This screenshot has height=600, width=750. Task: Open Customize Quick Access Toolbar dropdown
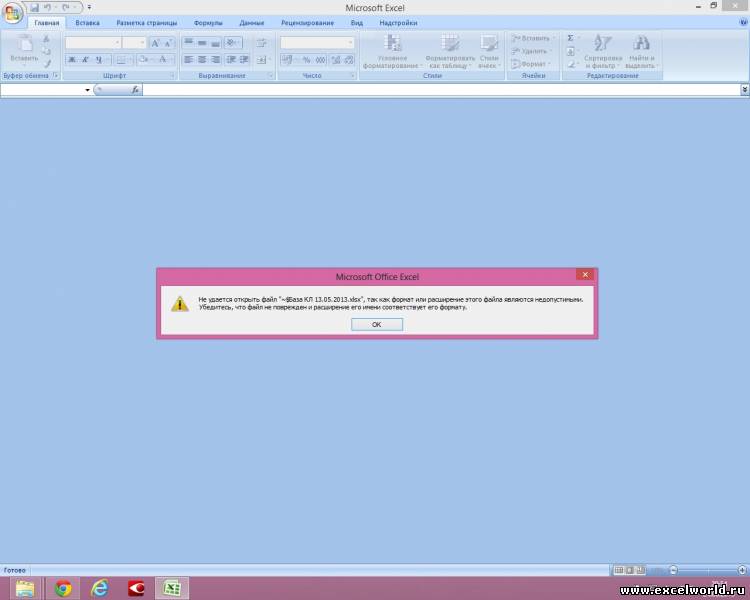(89, 8)
